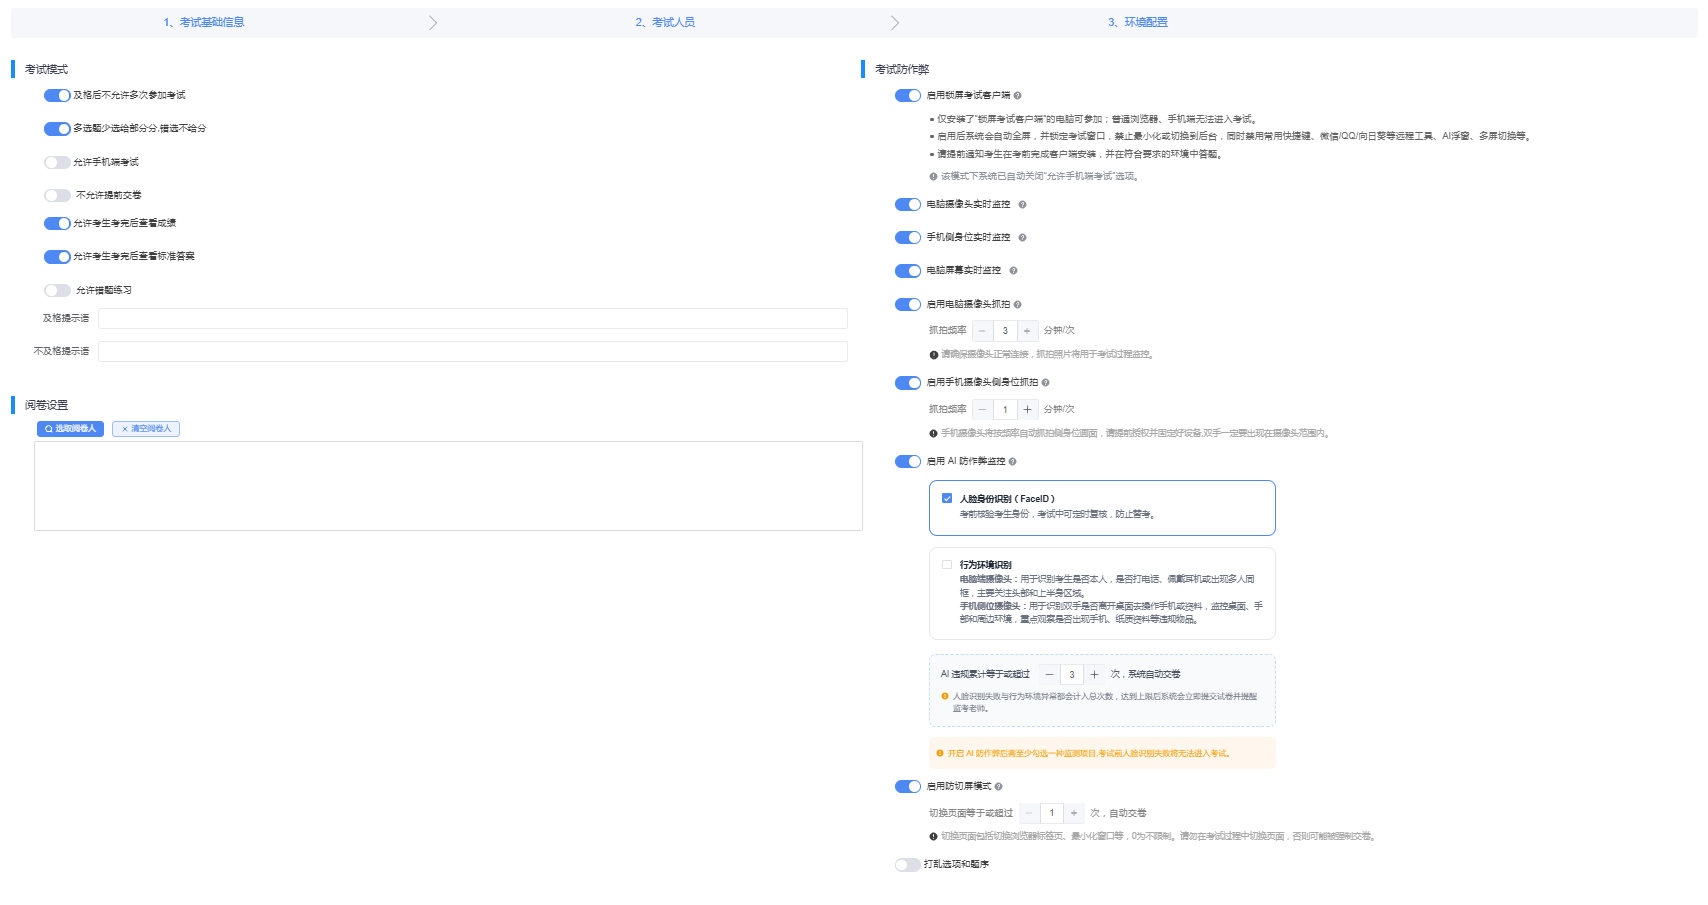The width and height of the screenshot is (1708, 905).
Task: Click help icon beside 启用 AI 防作弊监控
Action: coord(1013,462)
